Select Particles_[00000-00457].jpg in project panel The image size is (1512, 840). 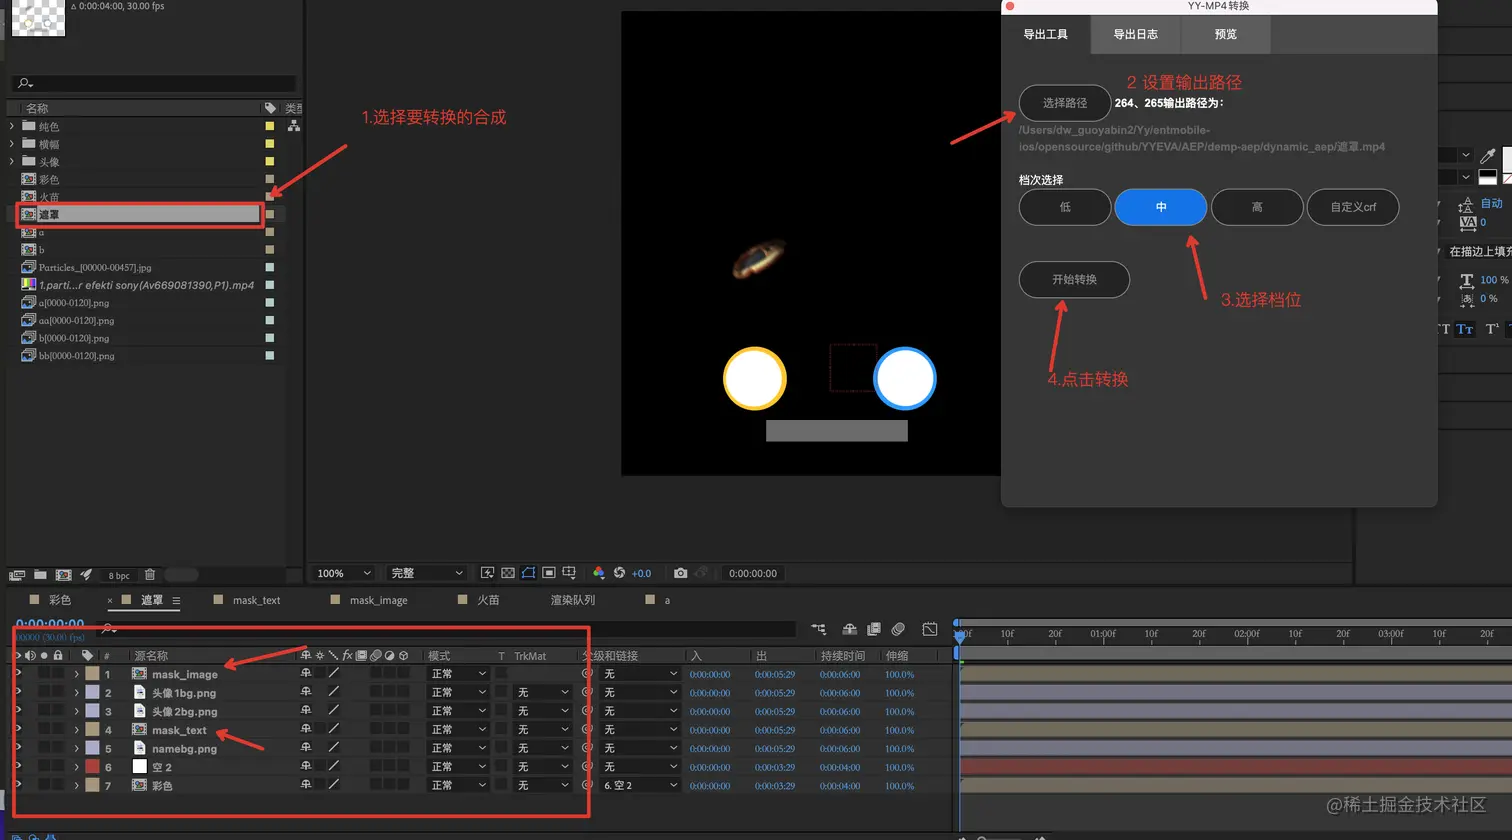(x=95, y=267)
